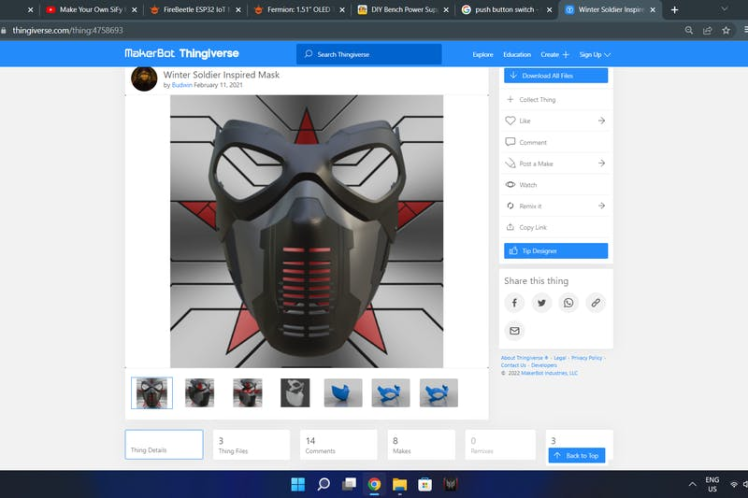
Task: Open the Create menu
Action: [555, 55]
